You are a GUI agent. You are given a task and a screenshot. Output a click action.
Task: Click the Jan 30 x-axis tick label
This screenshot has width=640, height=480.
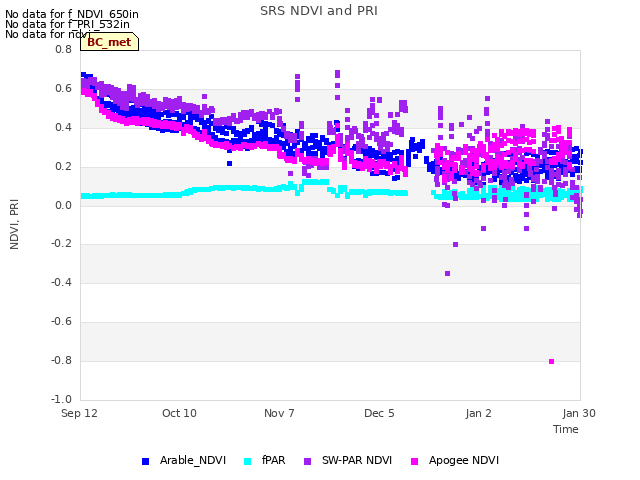click(x=579, y=413)
